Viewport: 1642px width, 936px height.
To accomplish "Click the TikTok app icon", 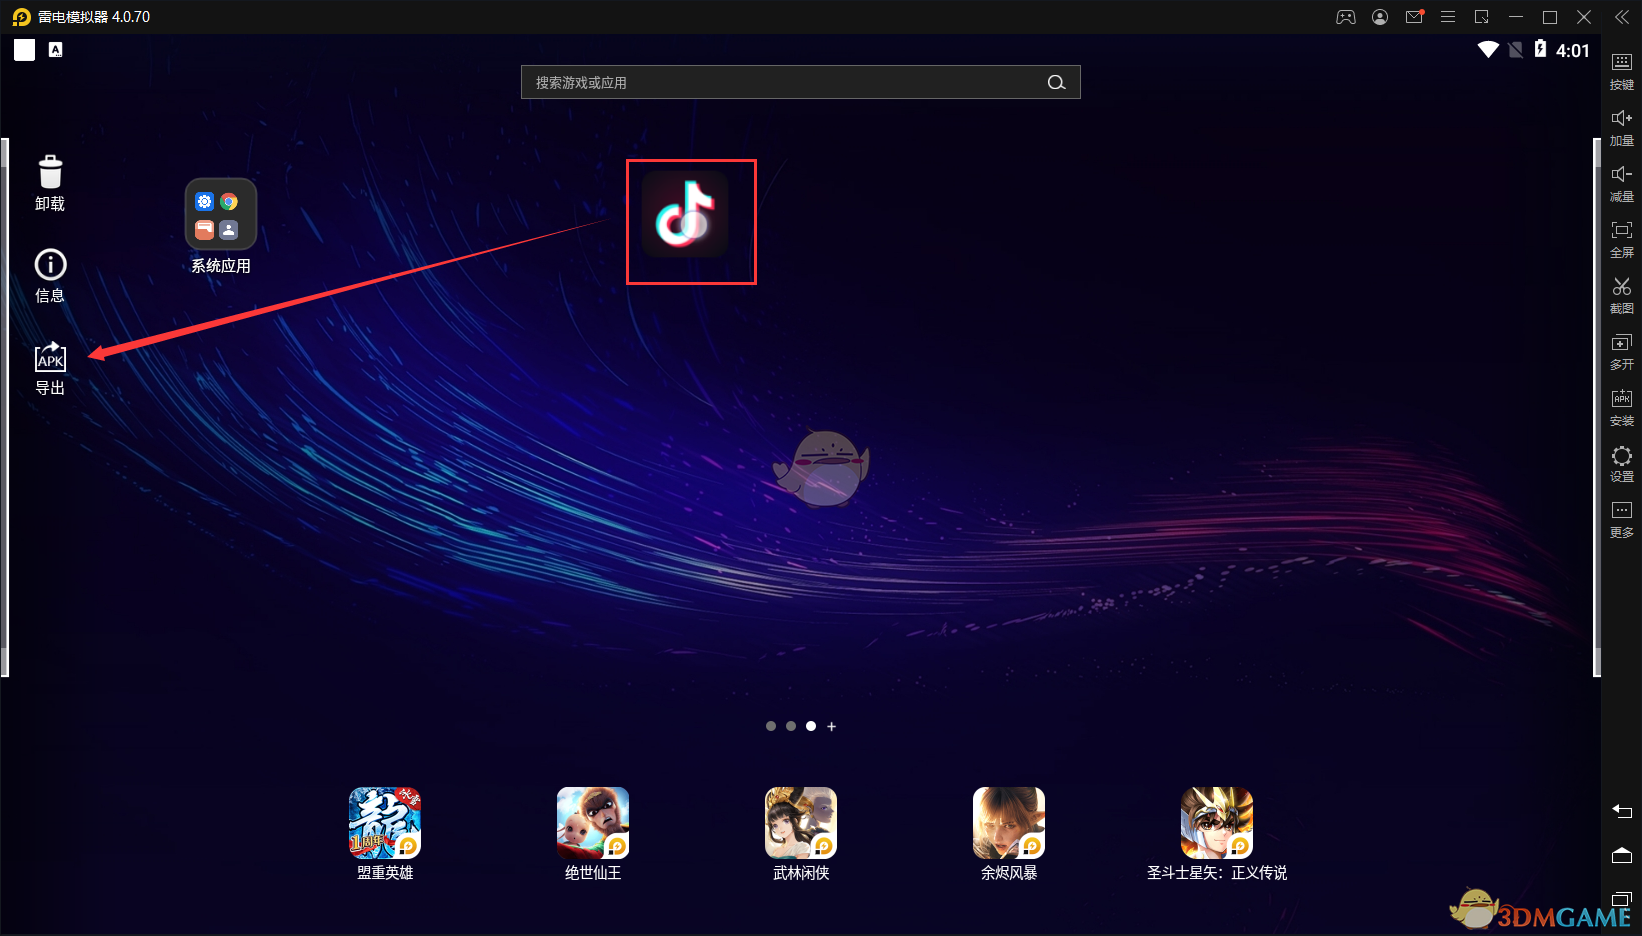I will coord(686,215).
